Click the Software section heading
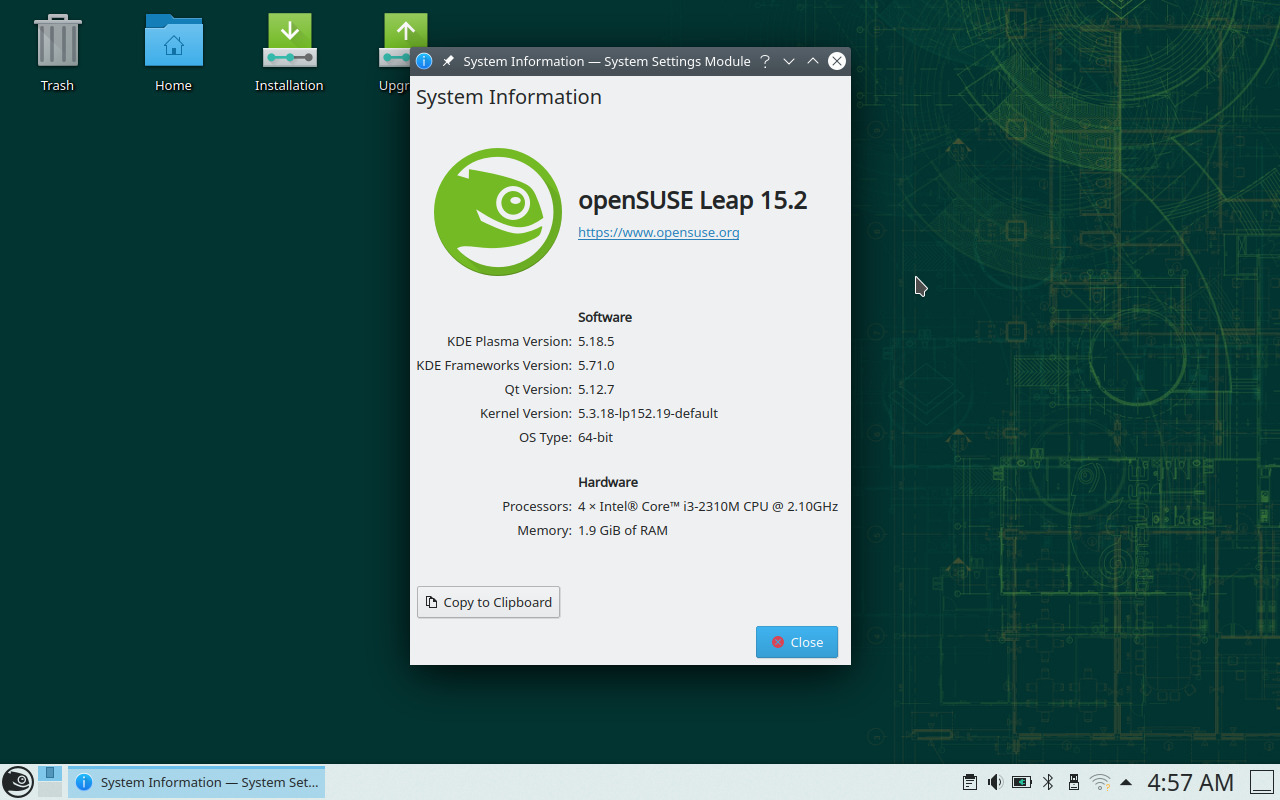 605,317
